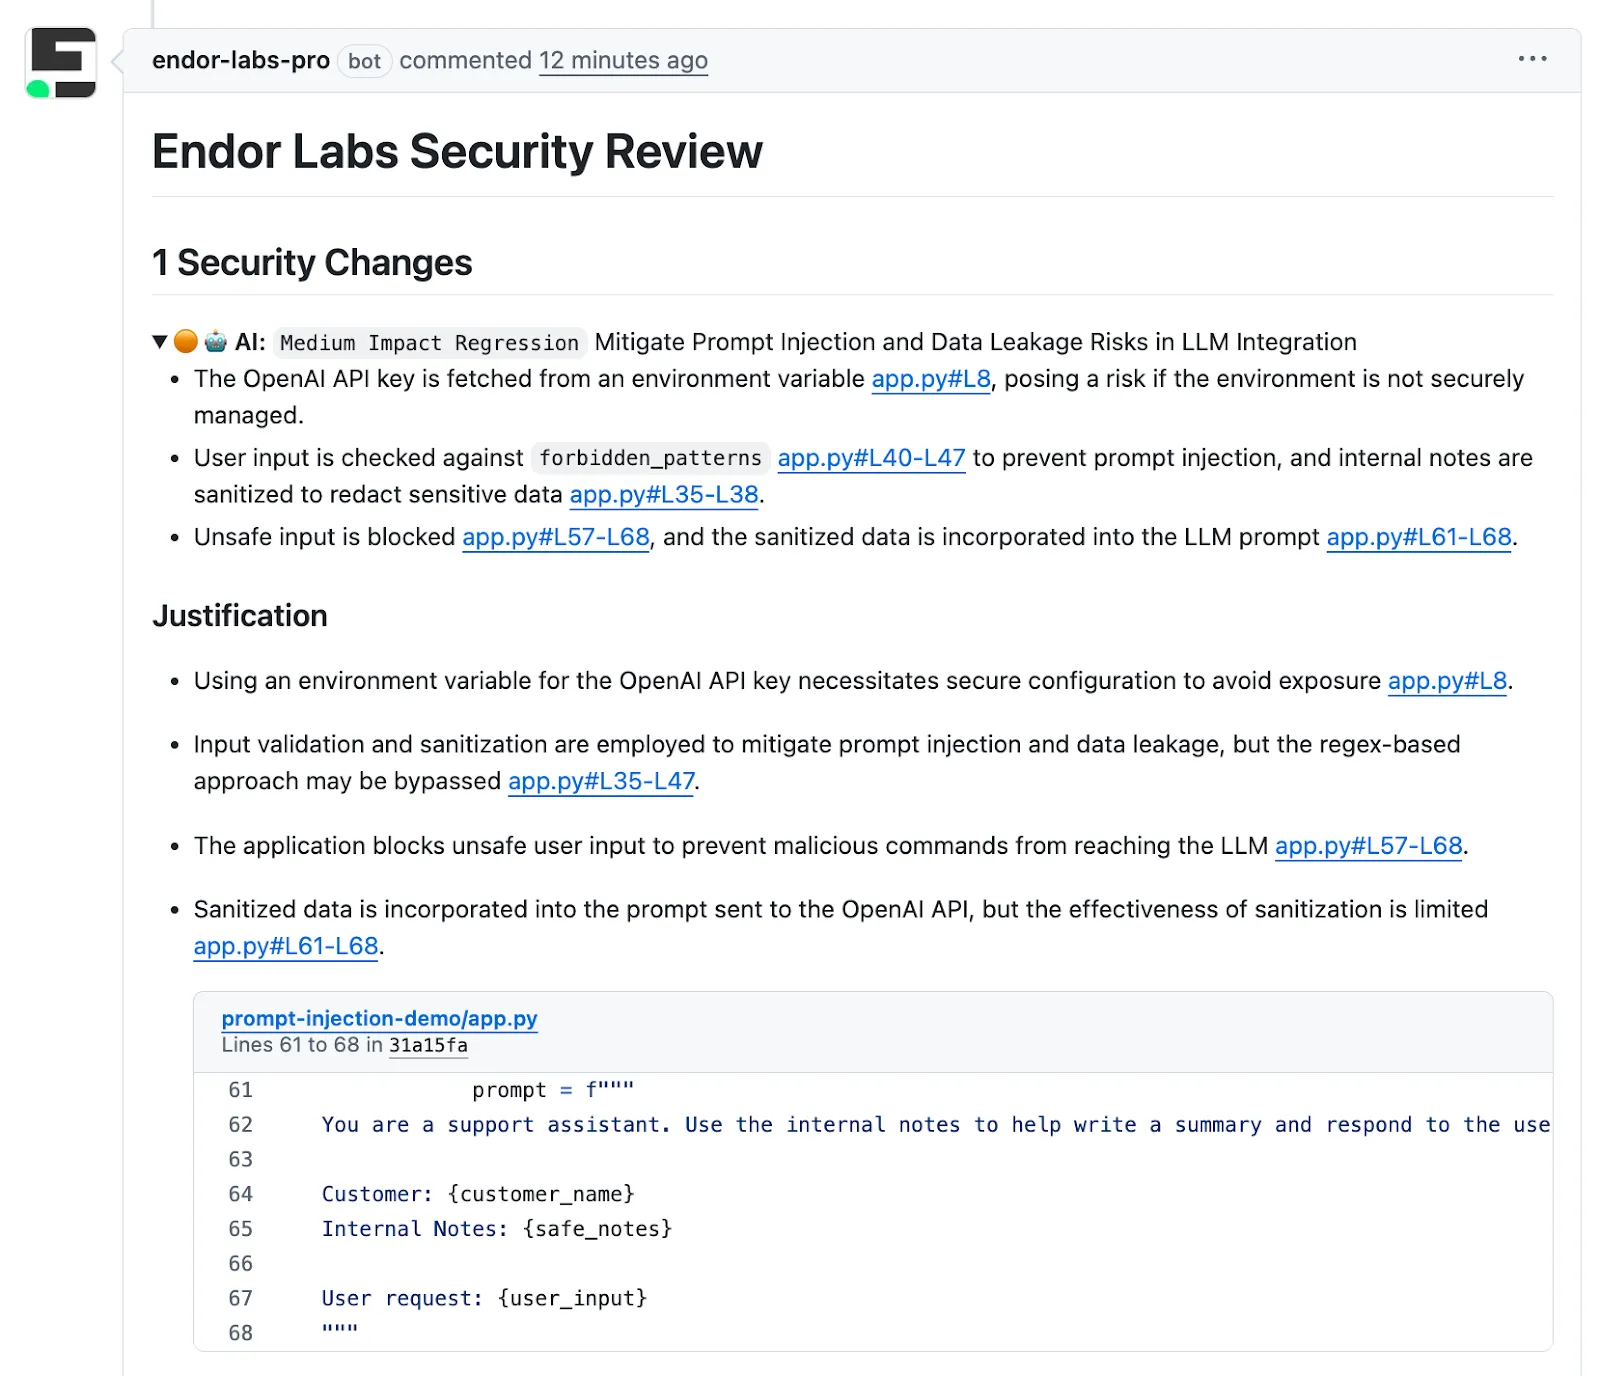The image size is (1600, 1376).
Task: Click the 12 minutes ago timestamp
Action: click(623, 60)
